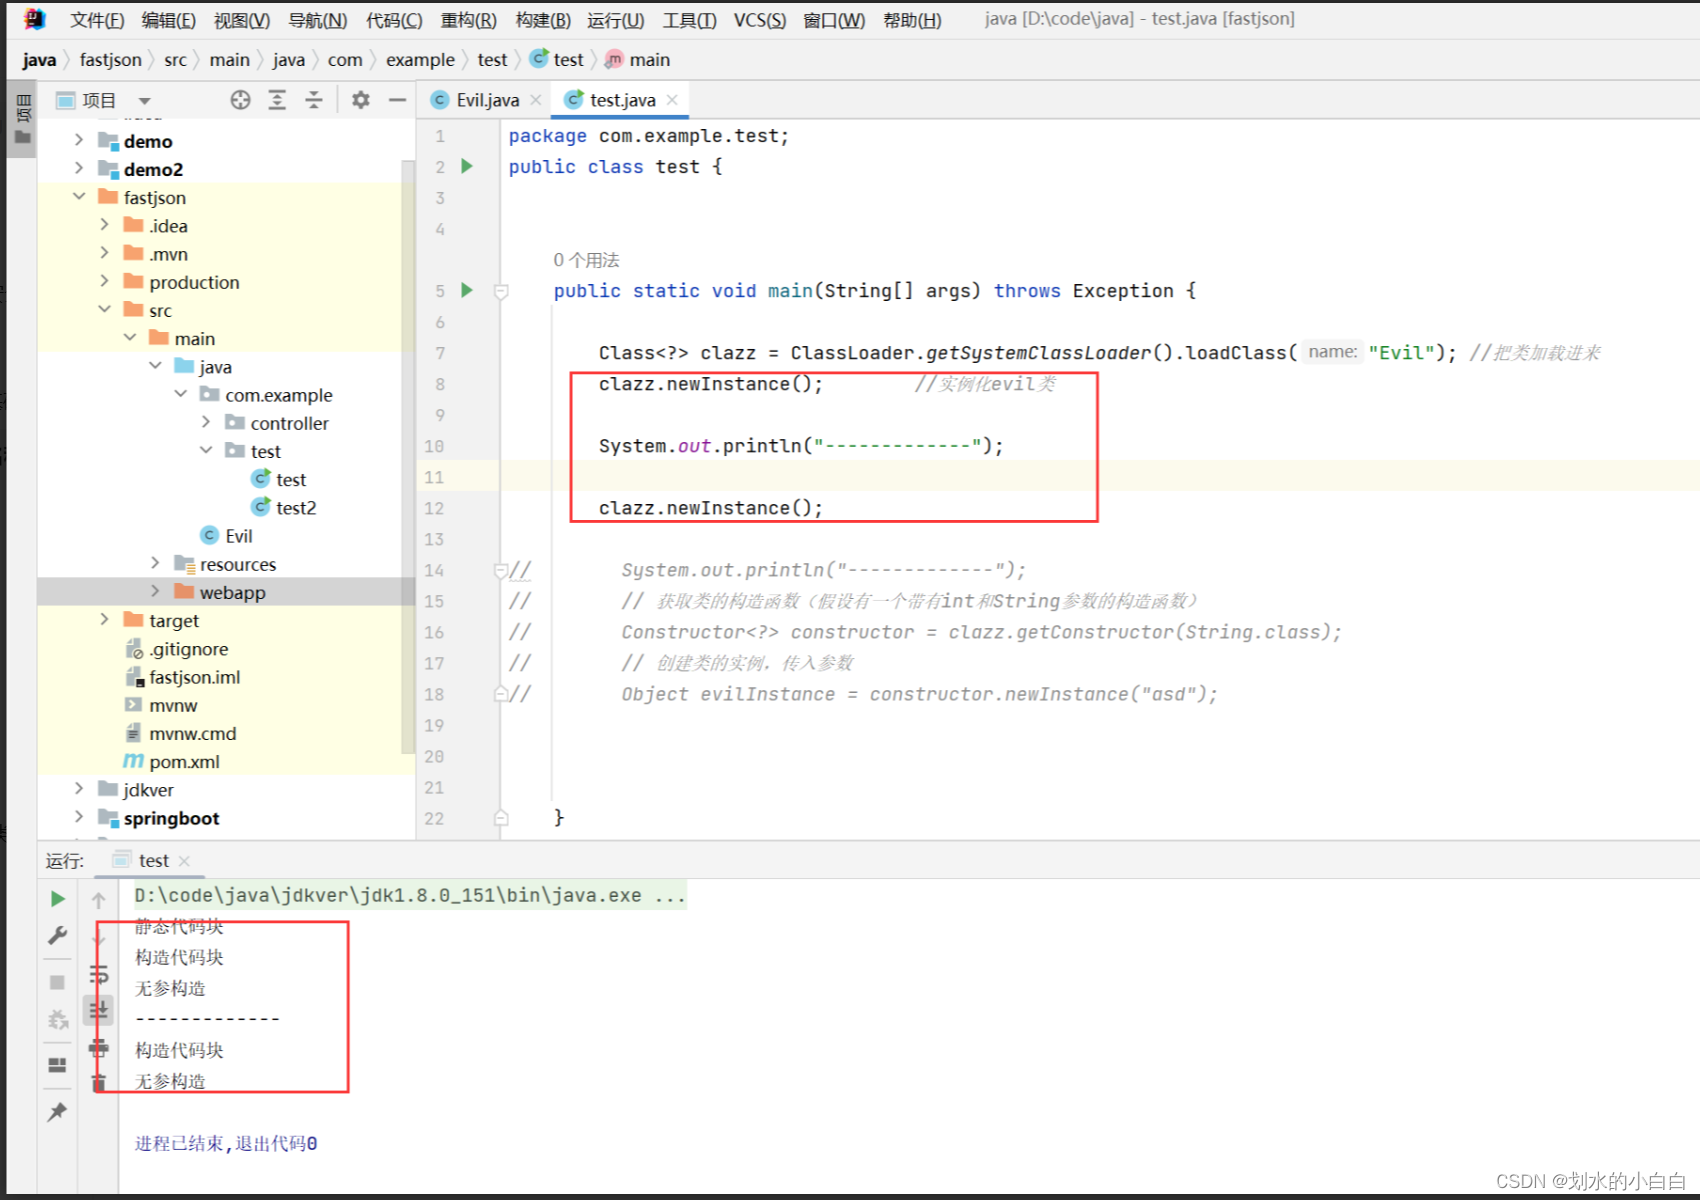
Task: Click the collapse all icon in project panel
Action: (314, 100)
